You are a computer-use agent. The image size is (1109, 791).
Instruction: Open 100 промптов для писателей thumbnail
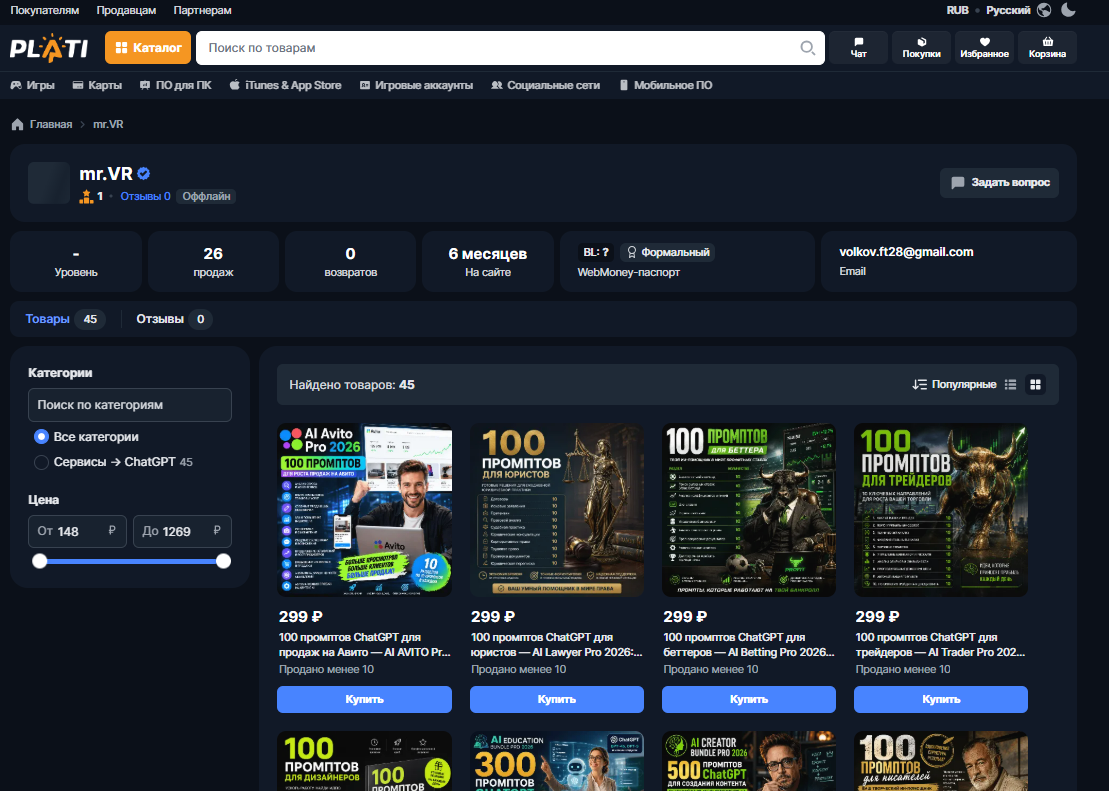pos(941,761)
